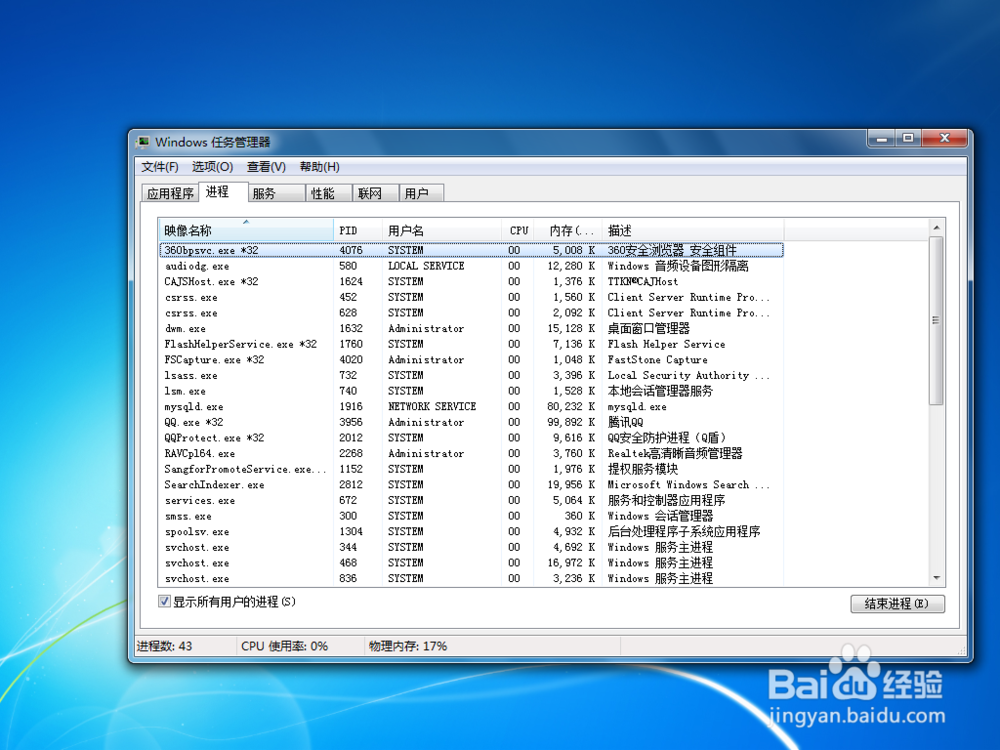Close the Task Manager window

tap(945, 138)
